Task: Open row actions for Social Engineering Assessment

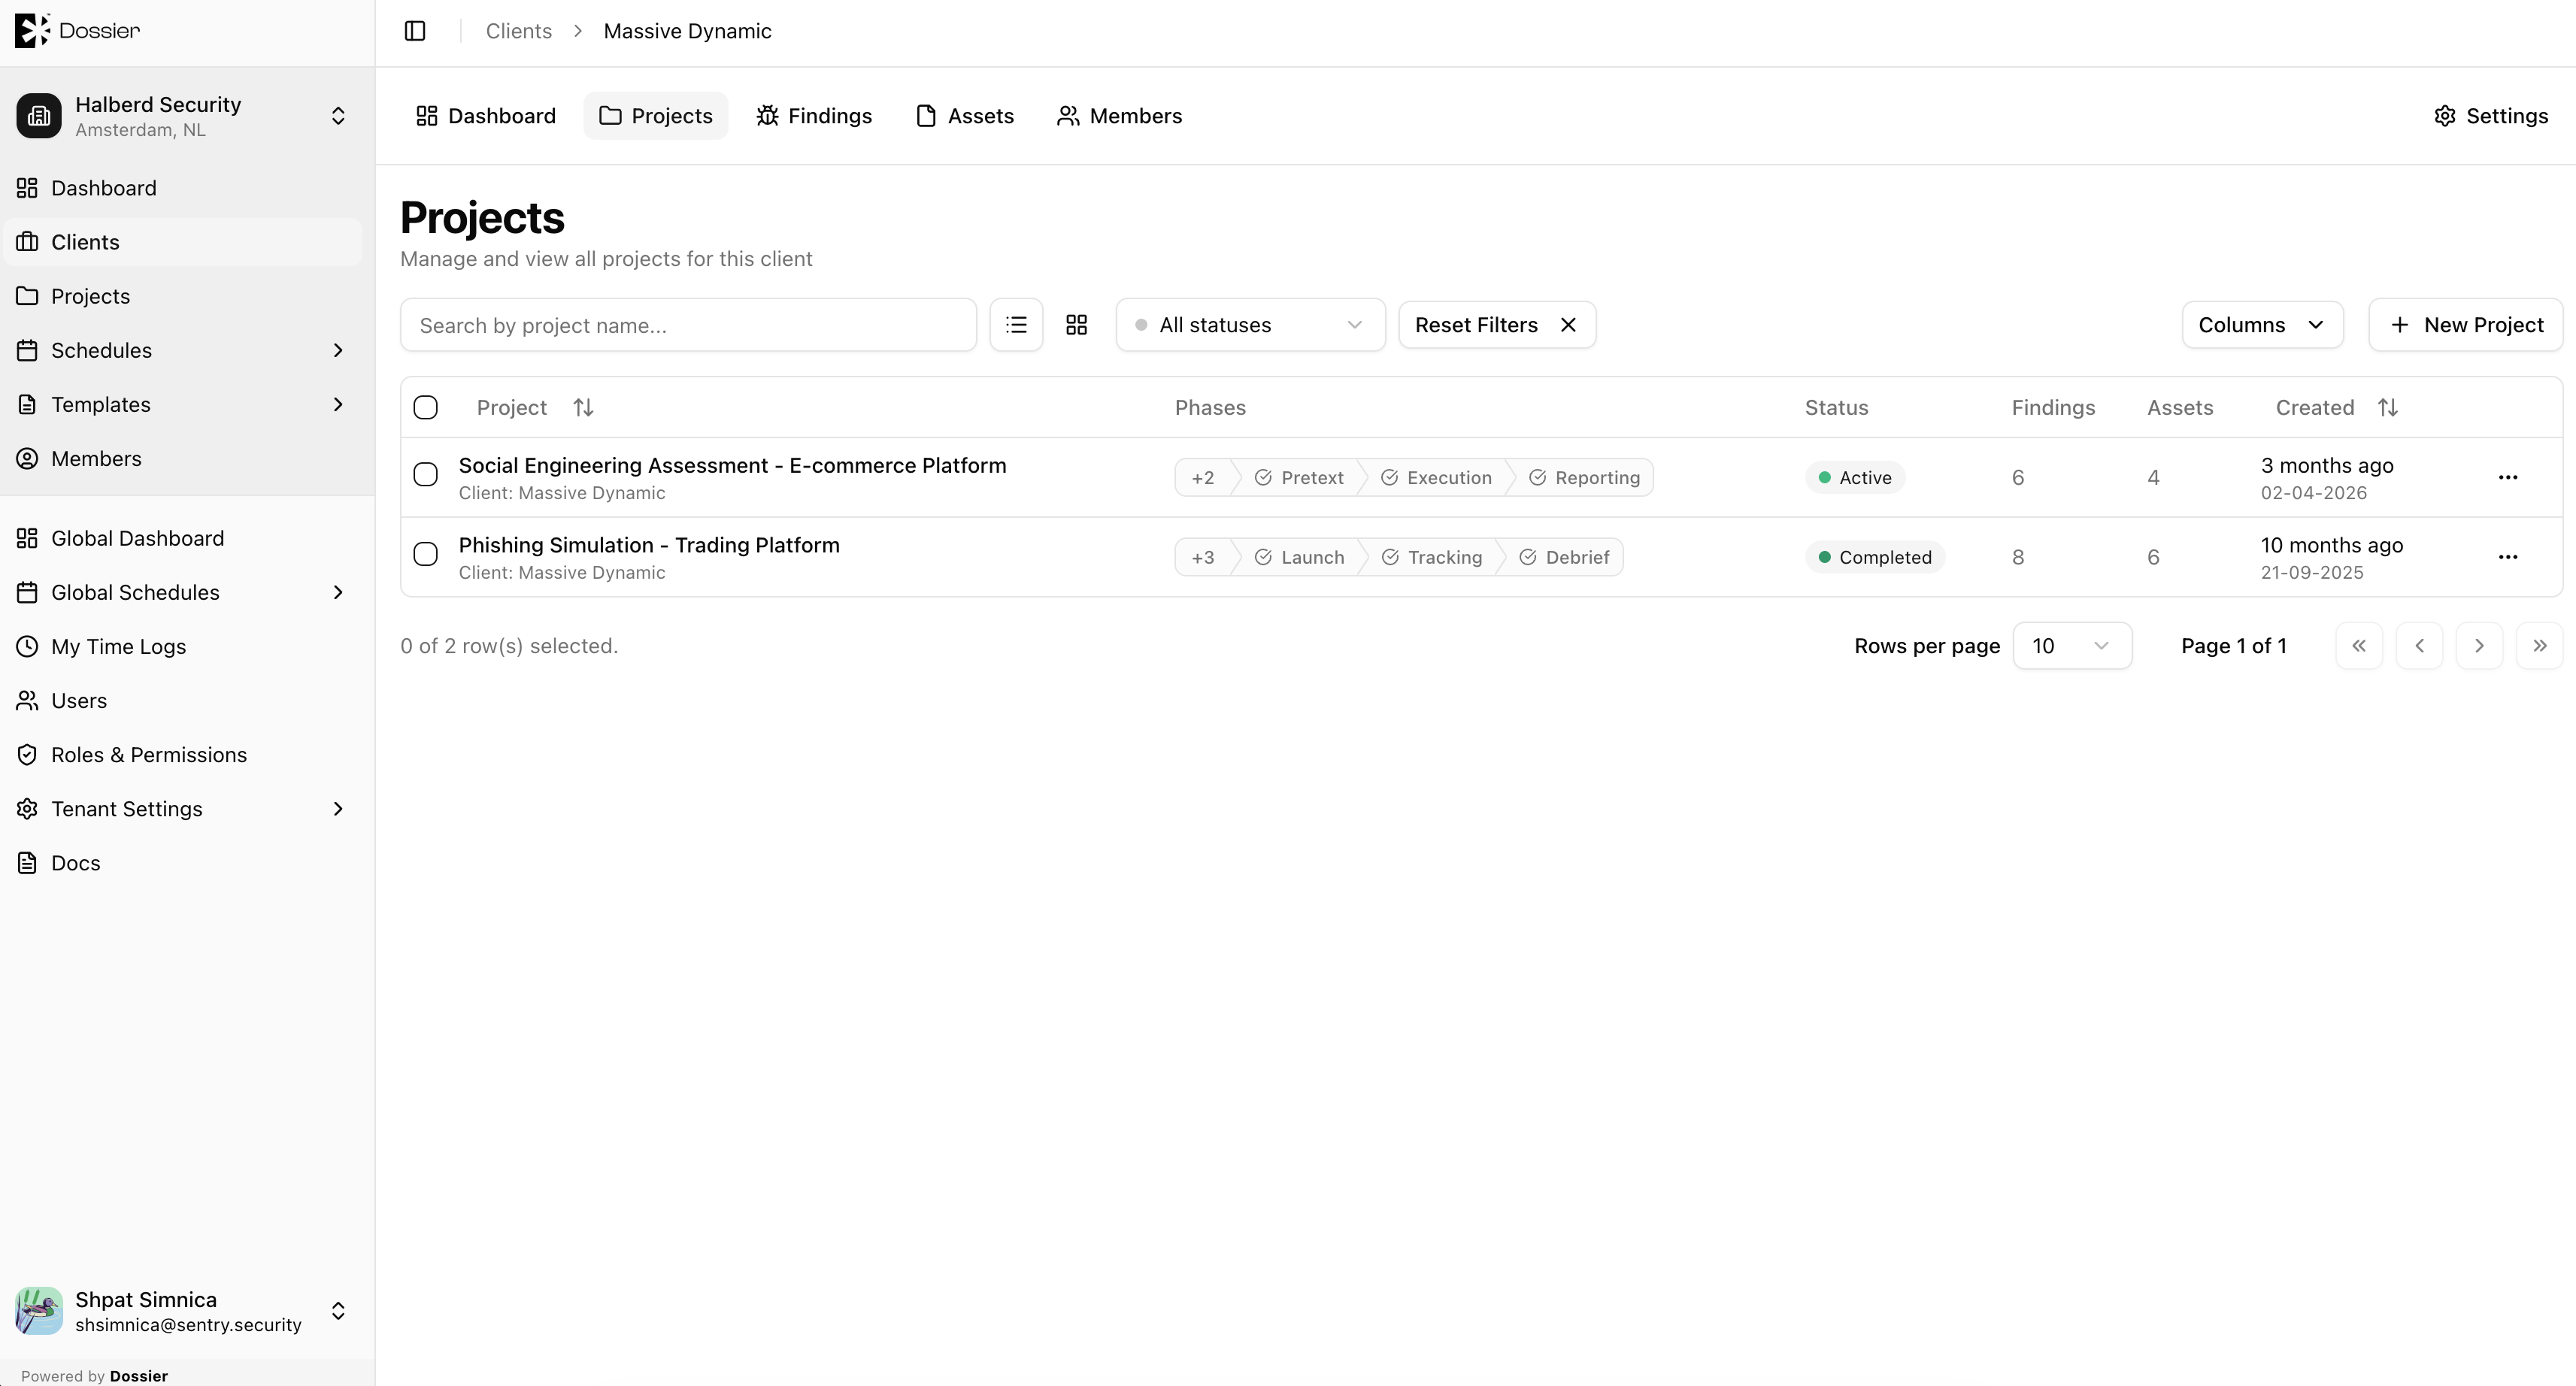Action: pyautogui.click(x=2508, y=478)
